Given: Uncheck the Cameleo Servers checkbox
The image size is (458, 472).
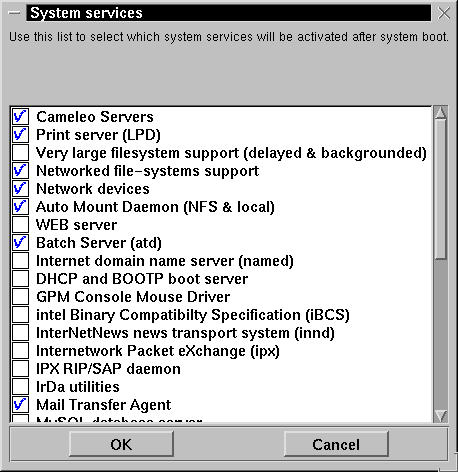Looking at the screenshot, I should click(21, 117).
